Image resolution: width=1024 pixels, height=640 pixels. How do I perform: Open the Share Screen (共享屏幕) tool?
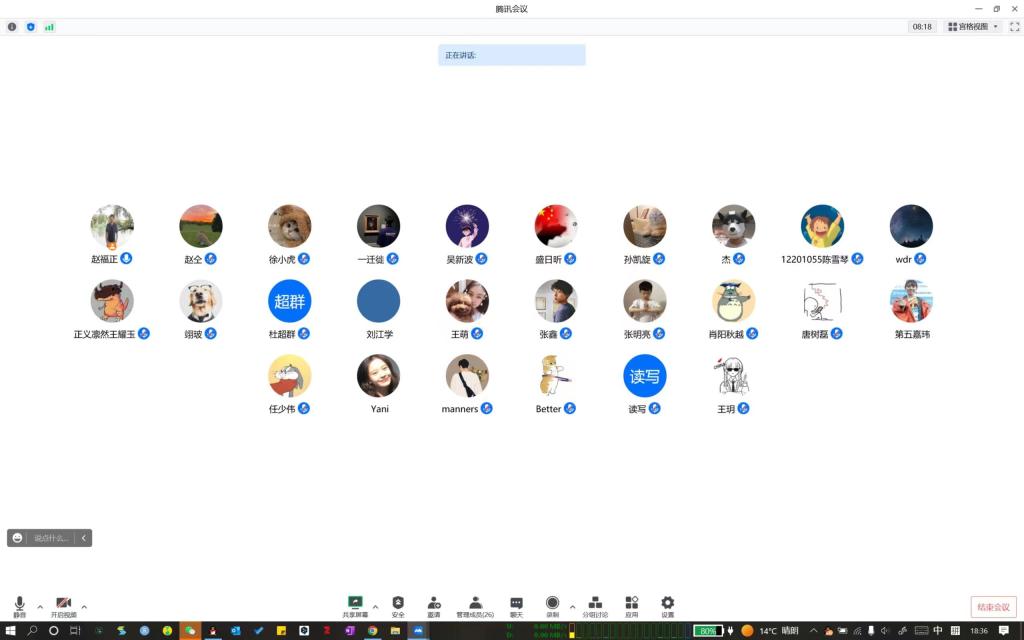[354, 605]
